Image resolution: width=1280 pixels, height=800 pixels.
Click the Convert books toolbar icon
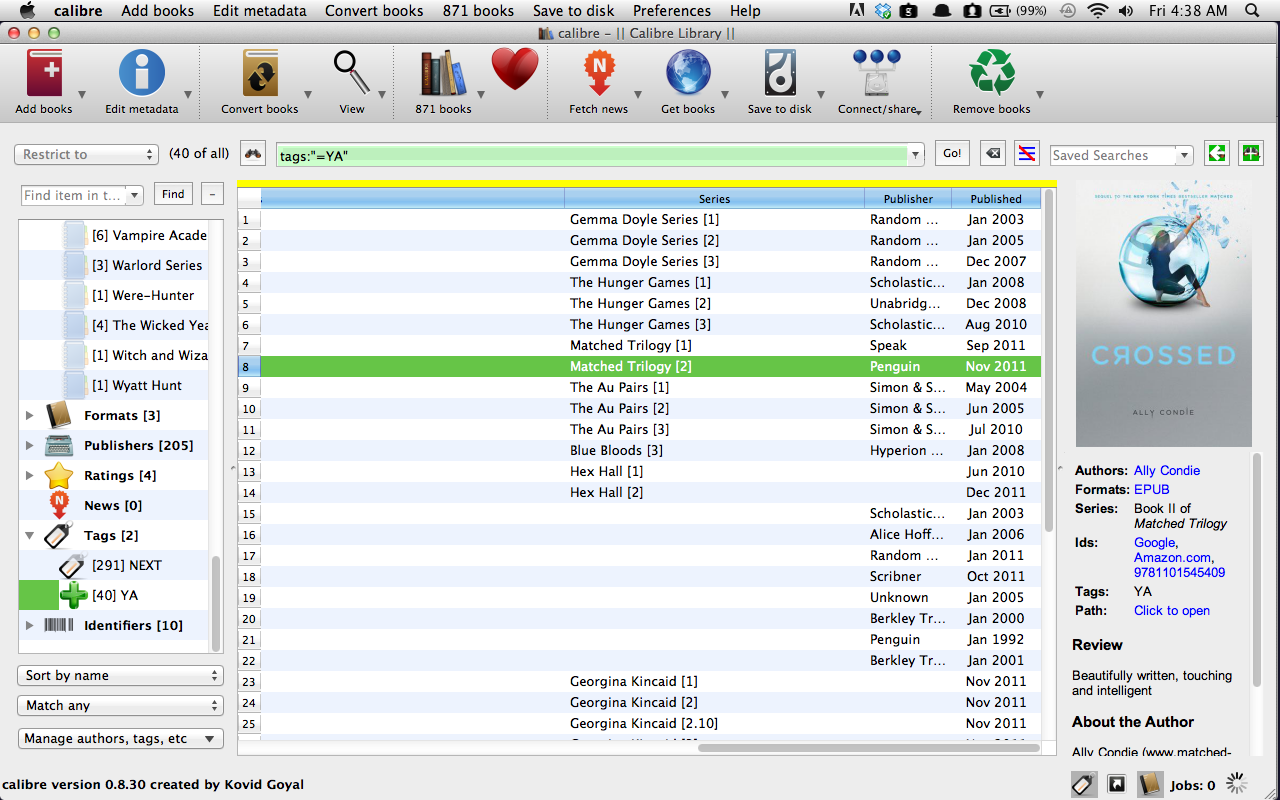click(260, 74)
